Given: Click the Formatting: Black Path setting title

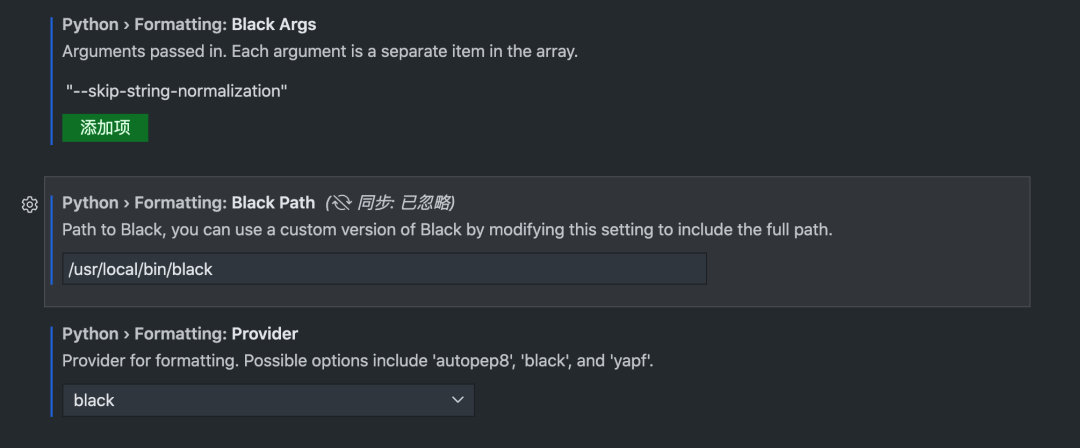Looking at the screenshot, I should coord(188,203).
